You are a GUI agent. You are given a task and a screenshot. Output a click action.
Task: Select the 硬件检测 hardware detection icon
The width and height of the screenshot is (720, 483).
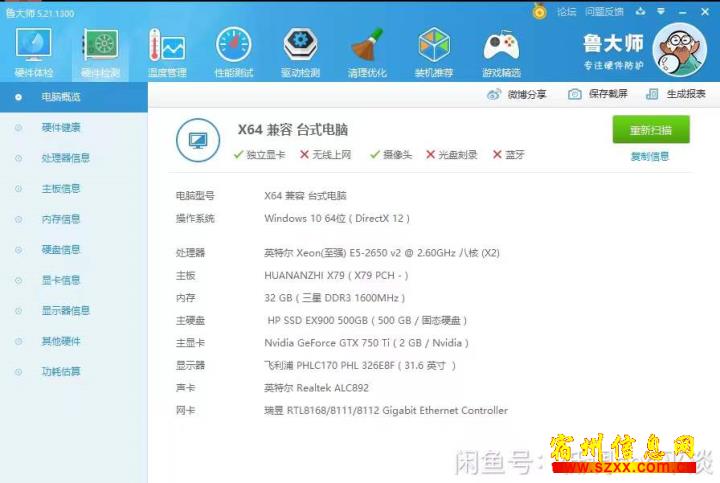(x=101, y=52)
